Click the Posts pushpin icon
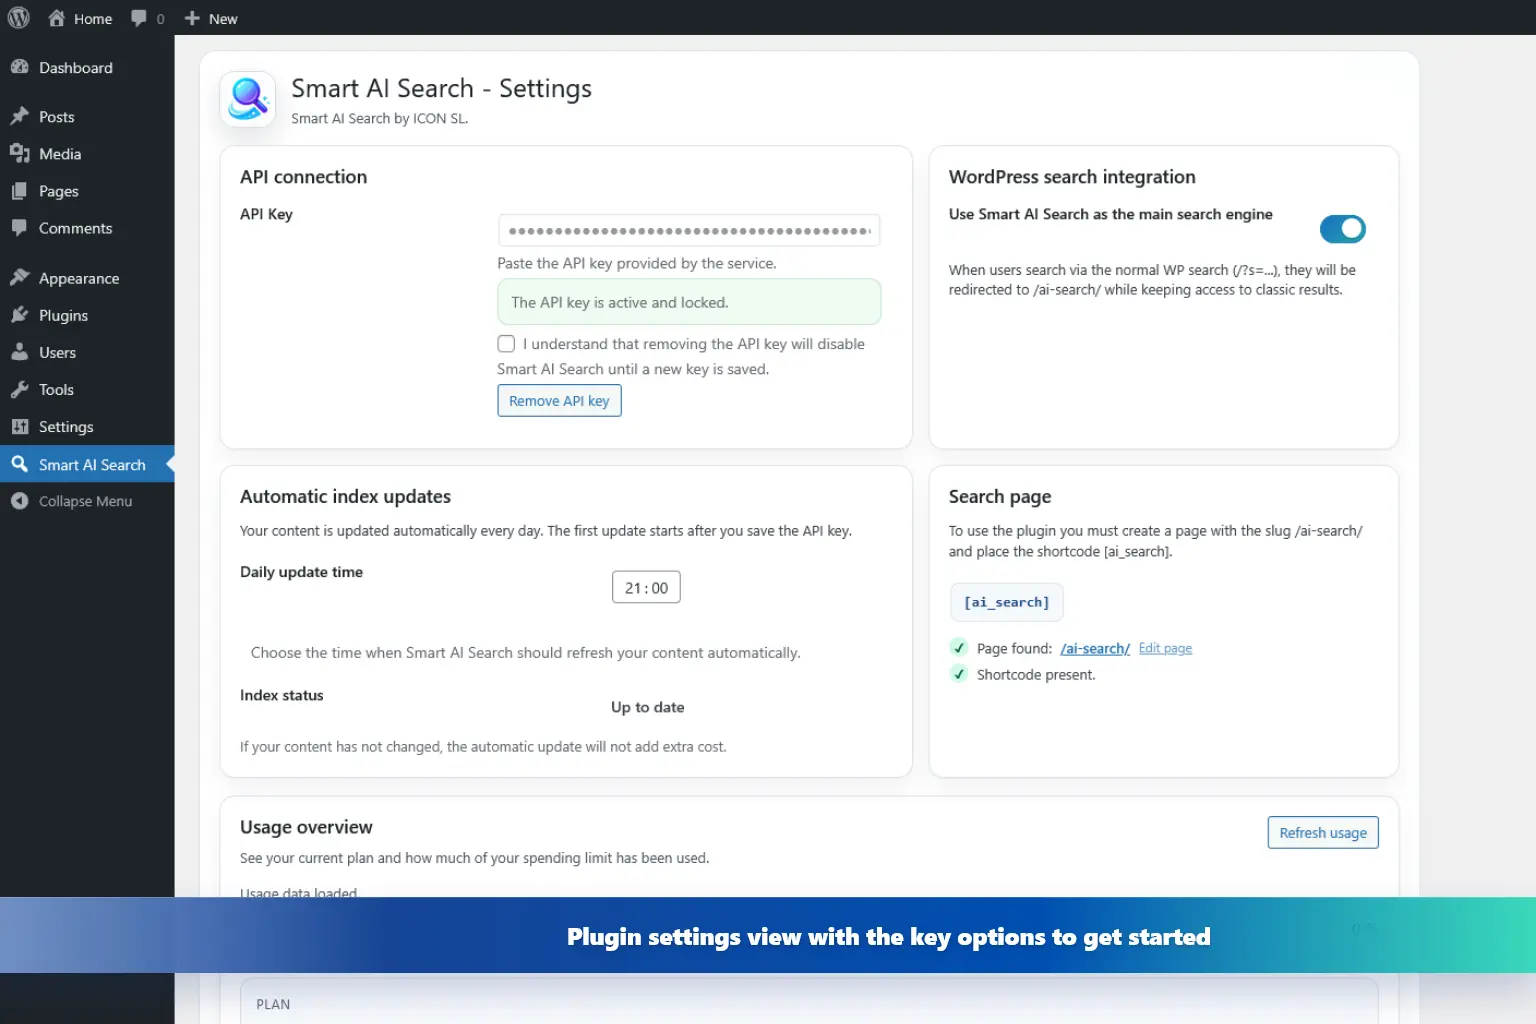Screen dimensions: 1536x1024 [x=19, y=116]
